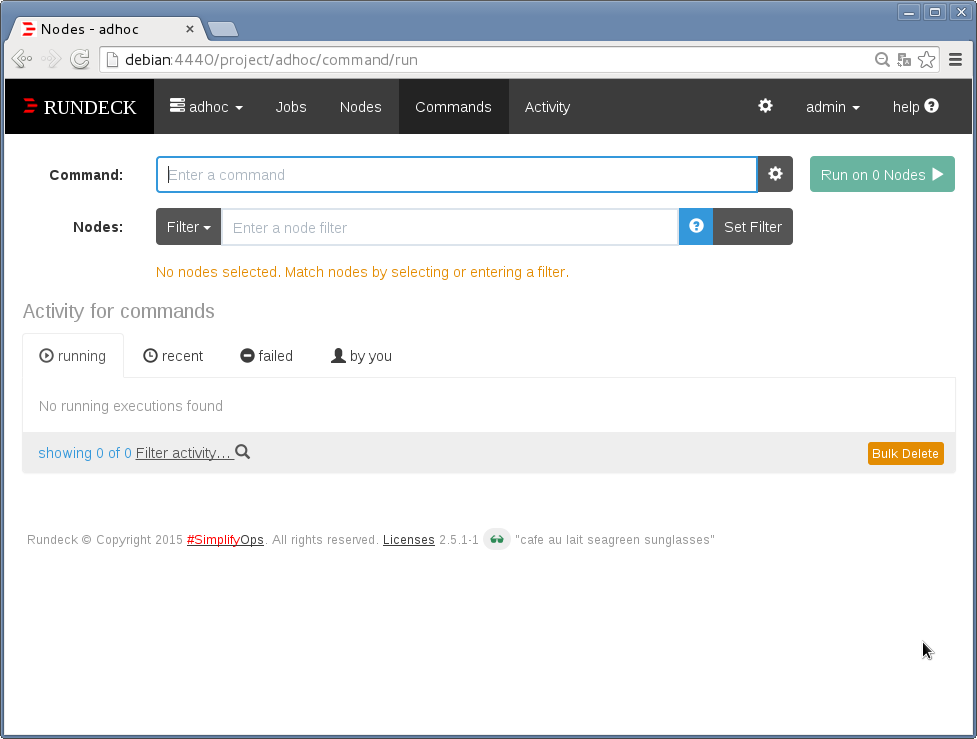977x739 pixels.
Task: Open the adhoc project dropdown
Action: point(206,107)
